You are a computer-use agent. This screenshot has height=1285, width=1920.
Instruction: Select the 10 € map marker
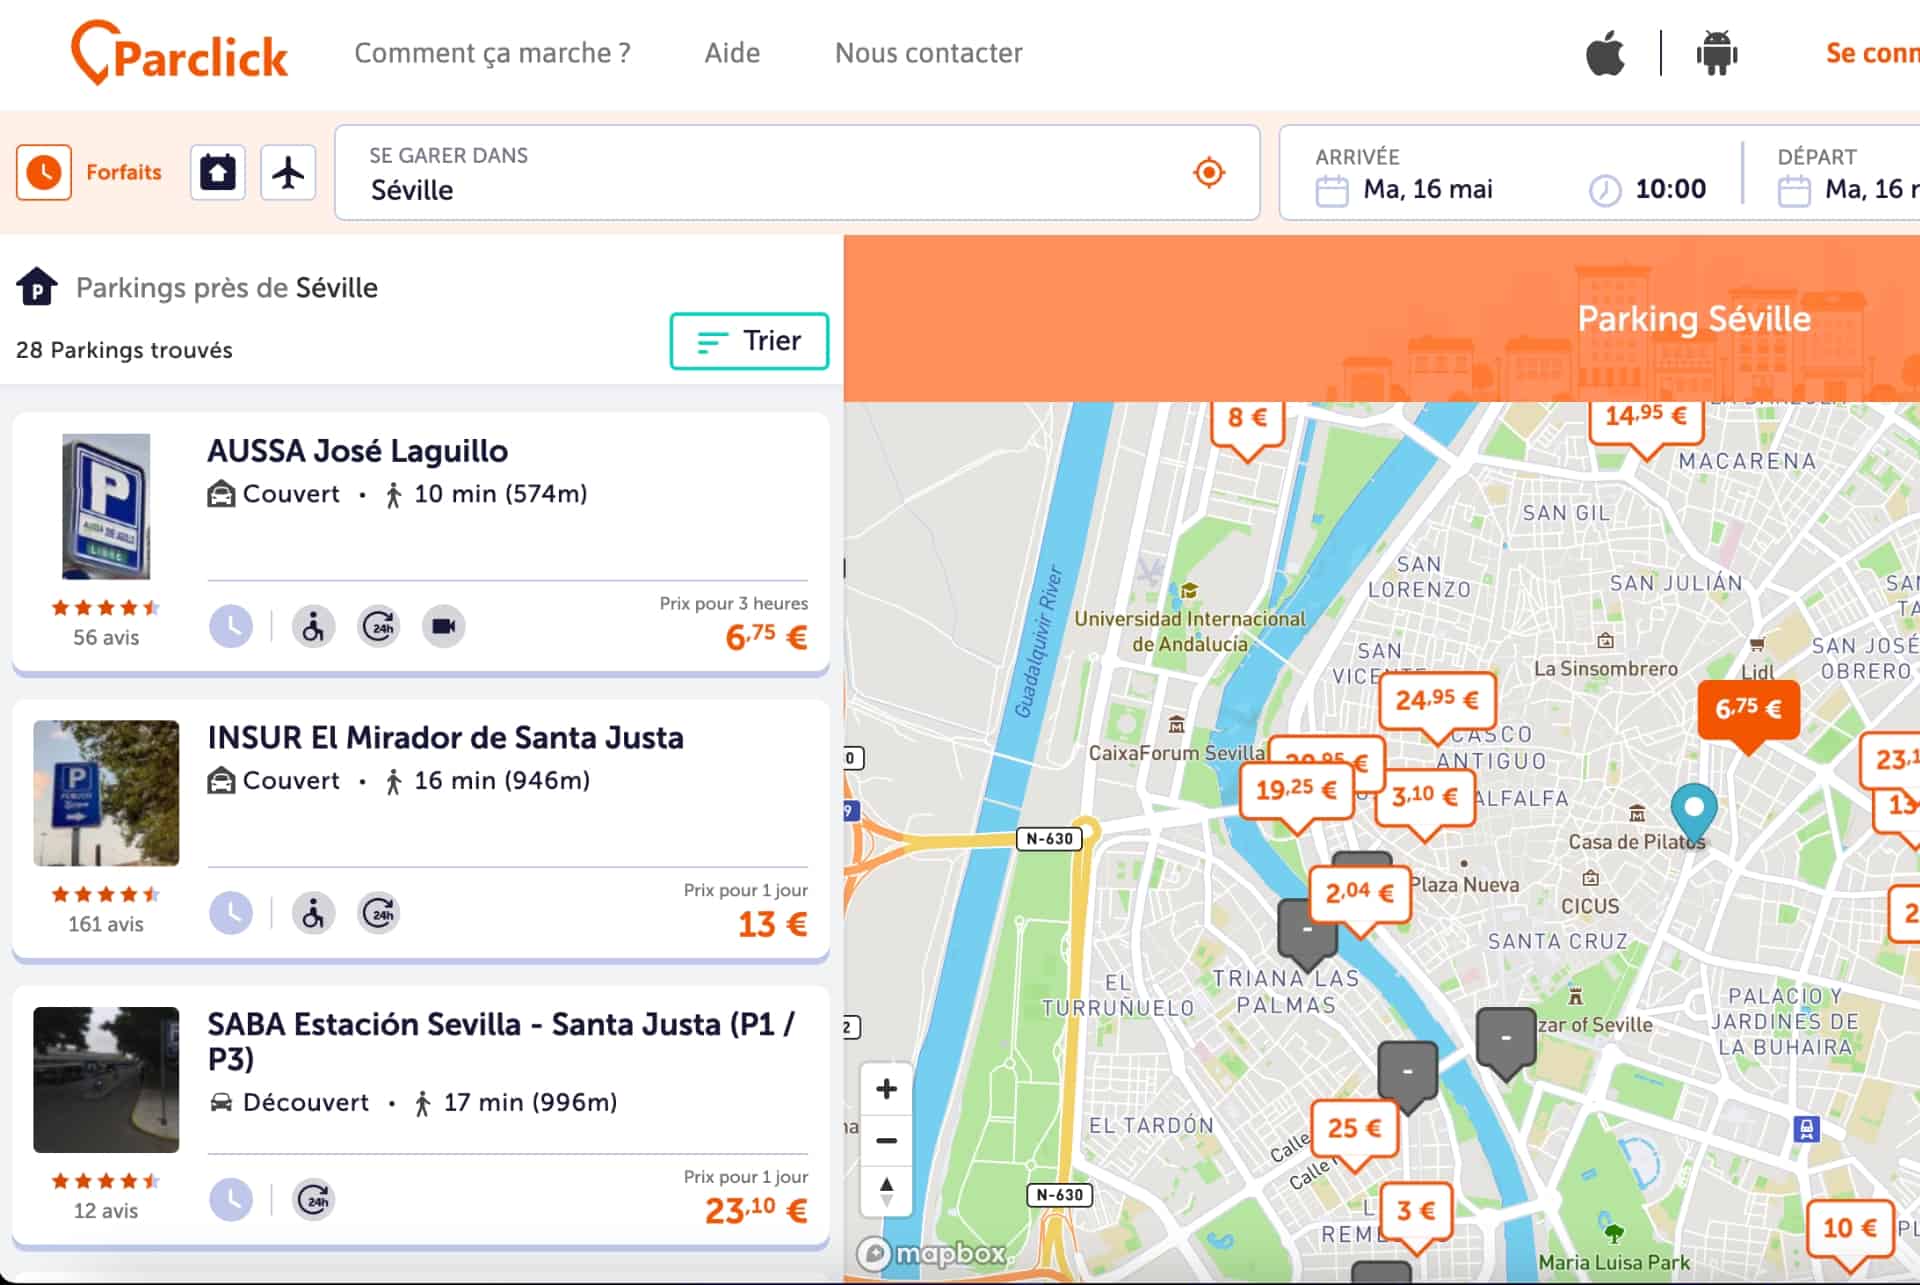tap(1849, 1229)
